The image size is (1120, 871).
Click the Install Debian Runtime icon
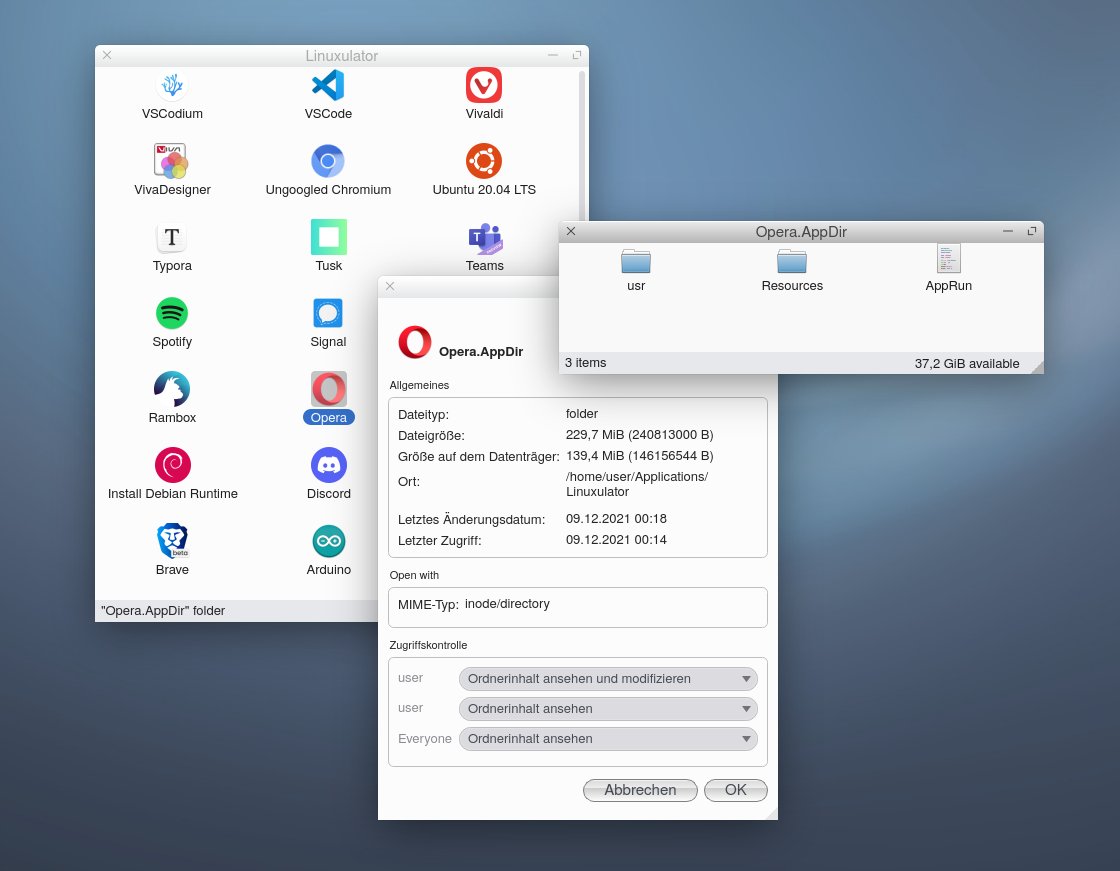[171, 465]
